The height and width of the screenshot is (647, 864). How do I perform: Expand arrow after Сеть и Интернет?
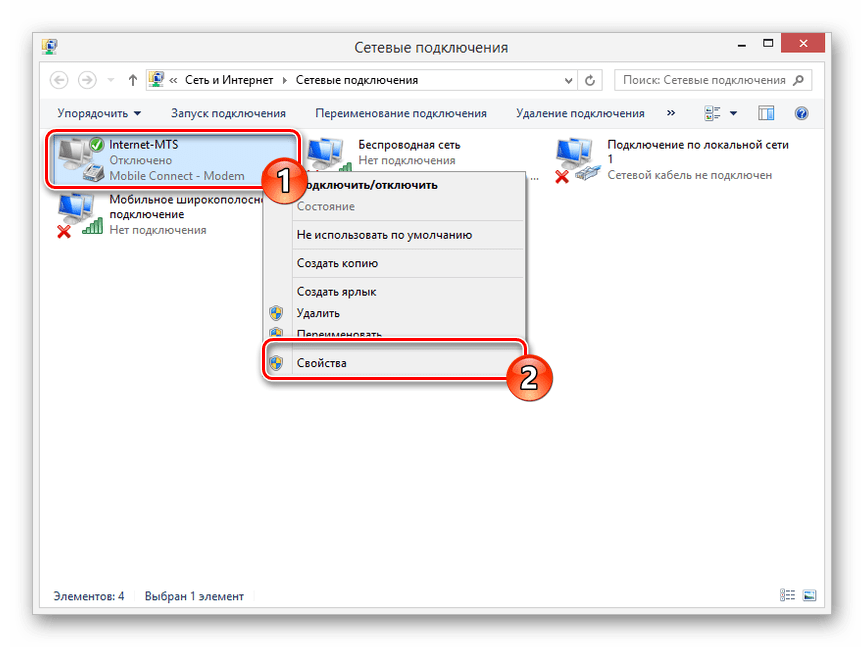tap(284, 80)
